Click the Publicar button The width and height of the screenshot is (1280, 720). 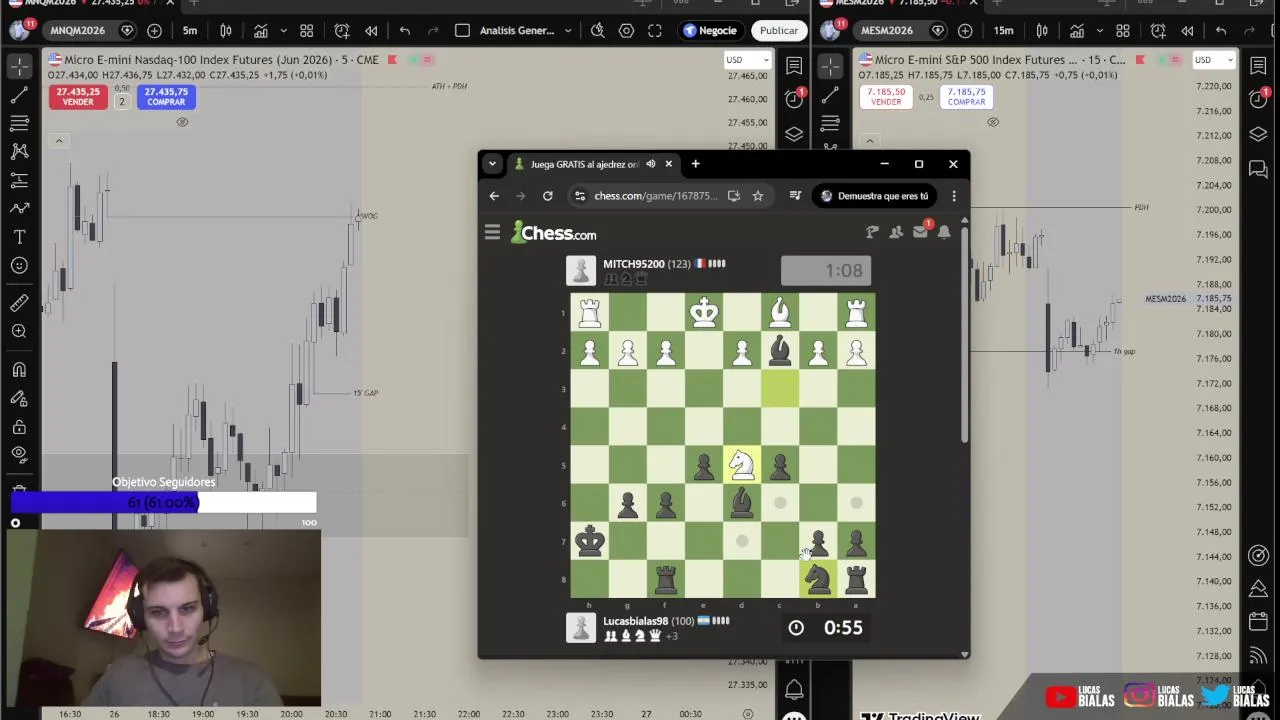[x=779, y=30]
